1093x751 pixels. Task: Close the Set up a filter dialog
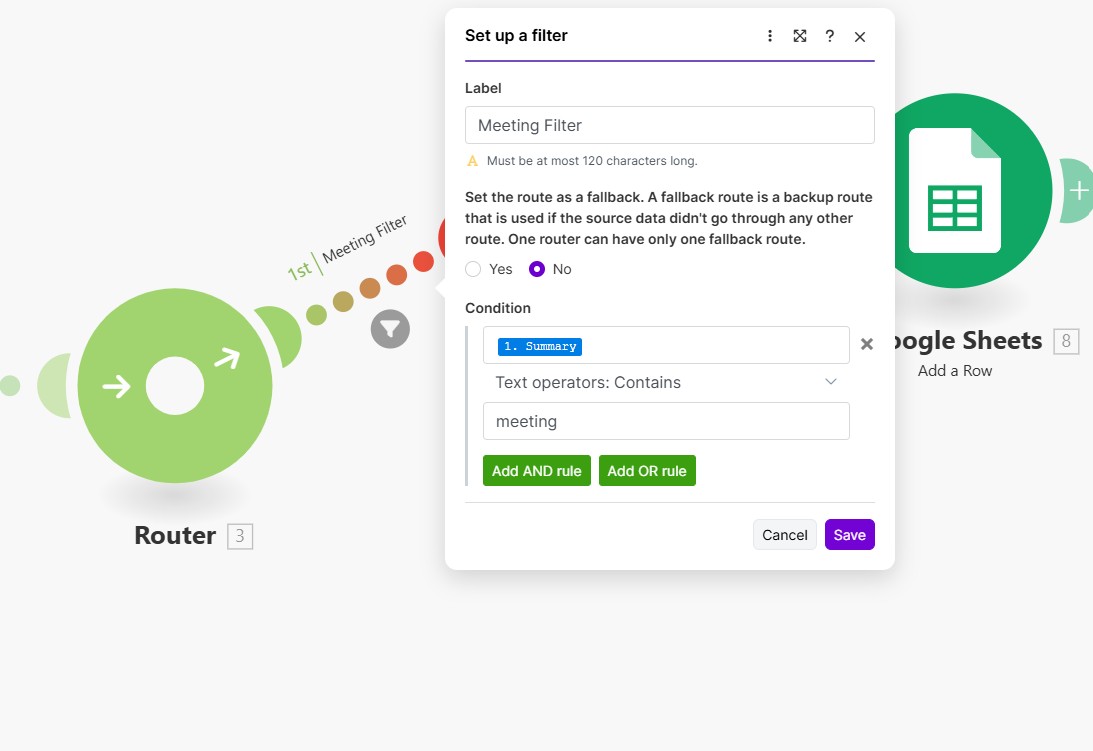click(x=859, y=36)
